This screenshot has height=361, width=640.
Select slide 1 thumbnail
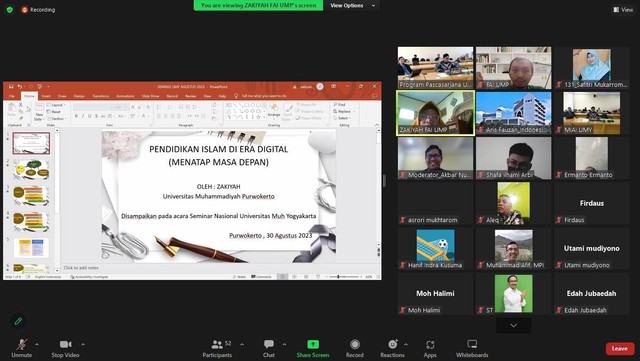click(x=31, y=143)
